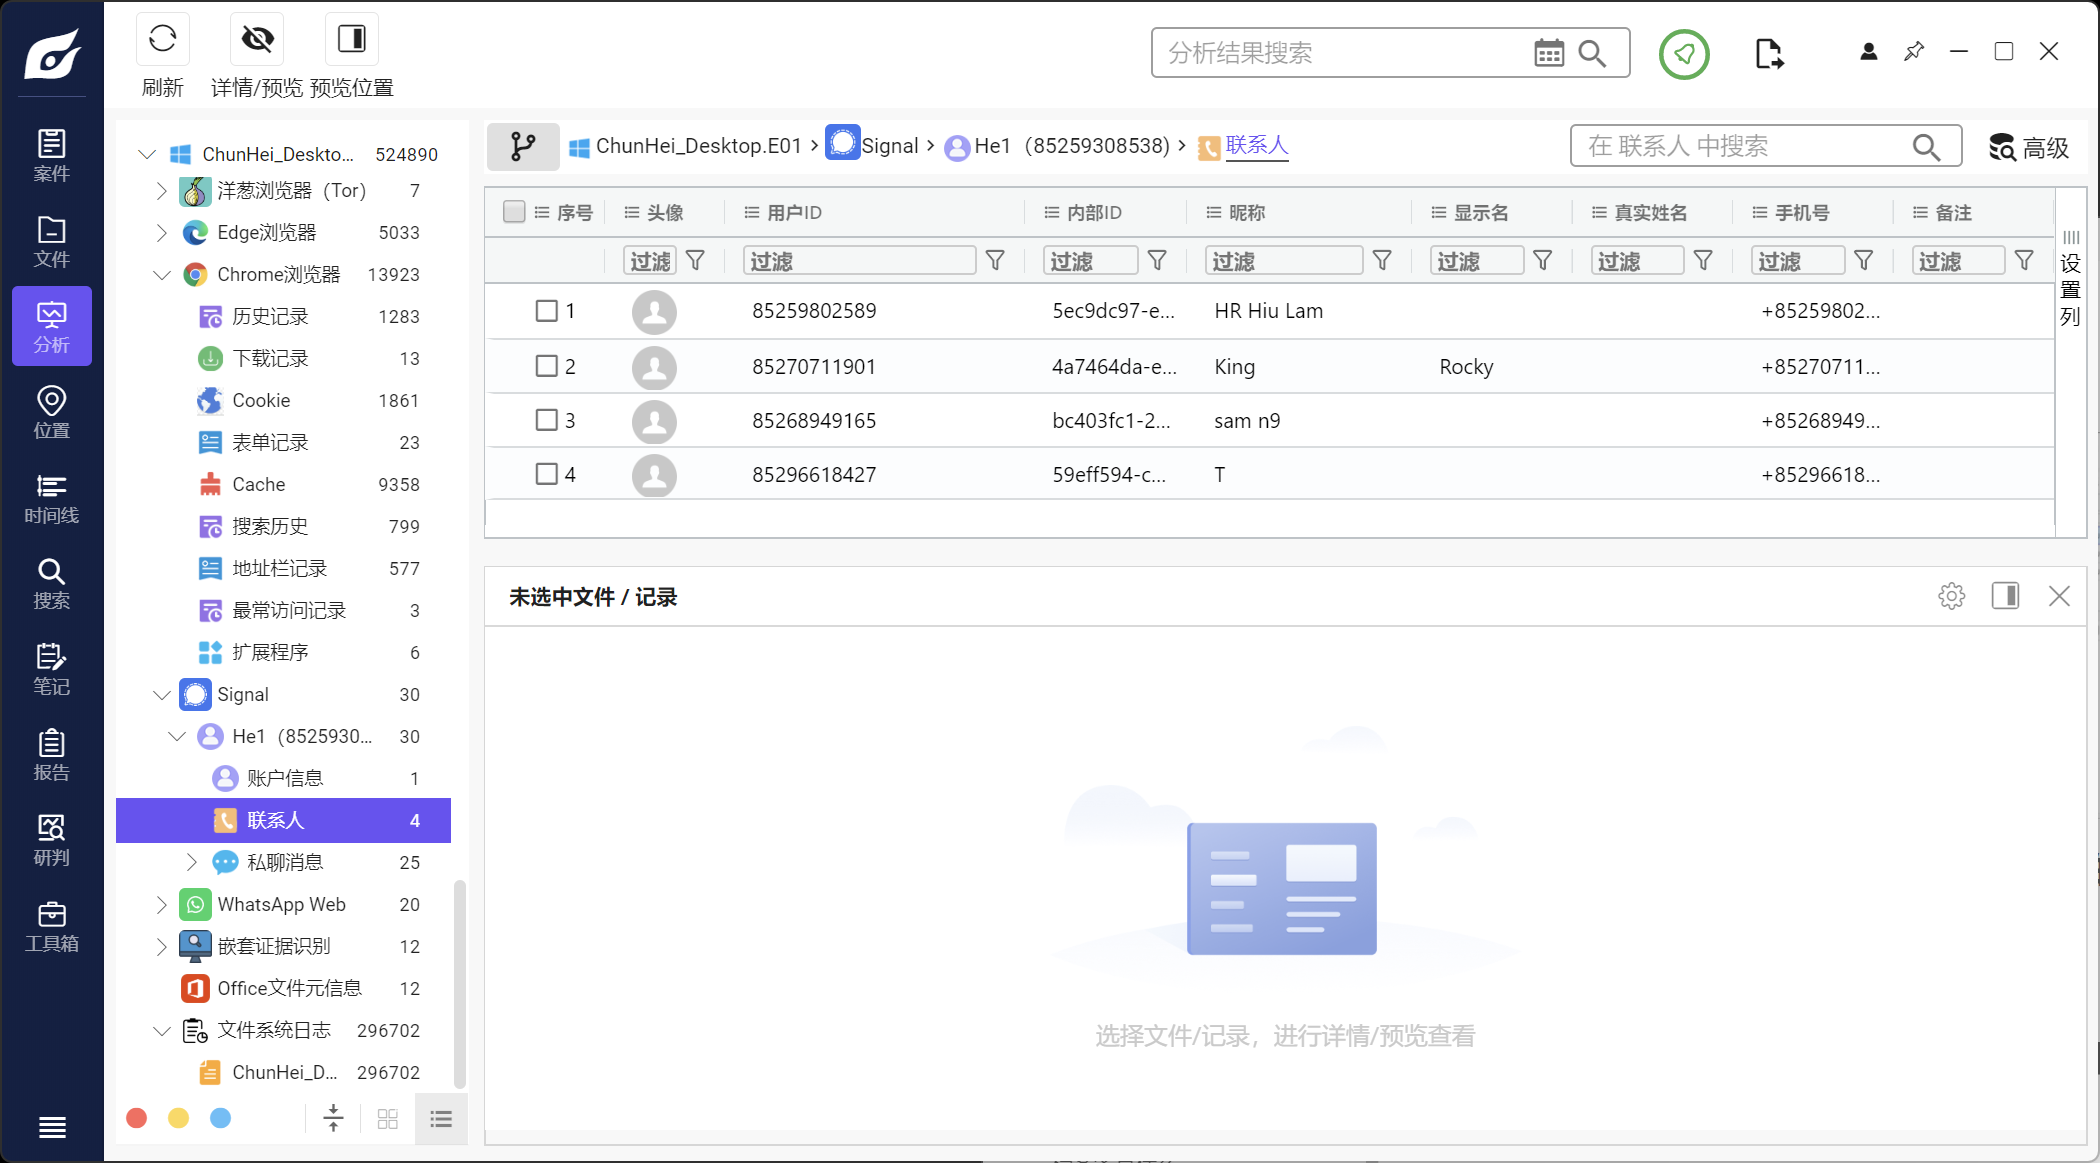This screenshot has height=1163, width=2100.
Task: Select the red color tag dot
Action: [x=137, y=1118]
